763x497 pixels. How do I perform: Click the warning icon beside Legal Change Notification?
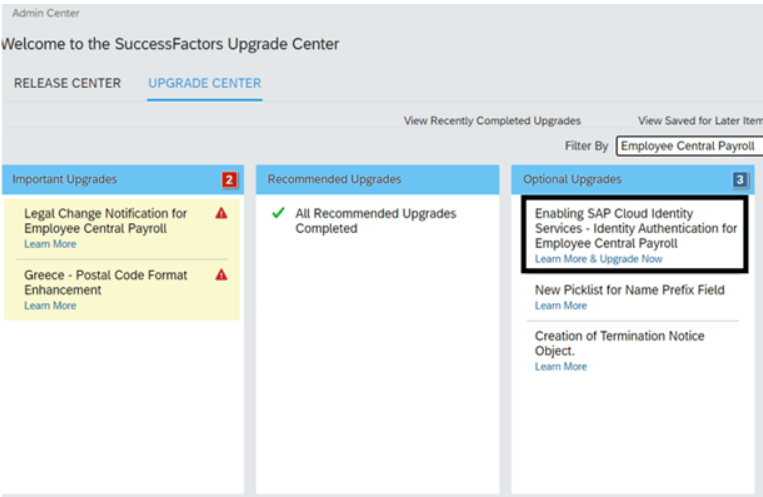point(221,214)
